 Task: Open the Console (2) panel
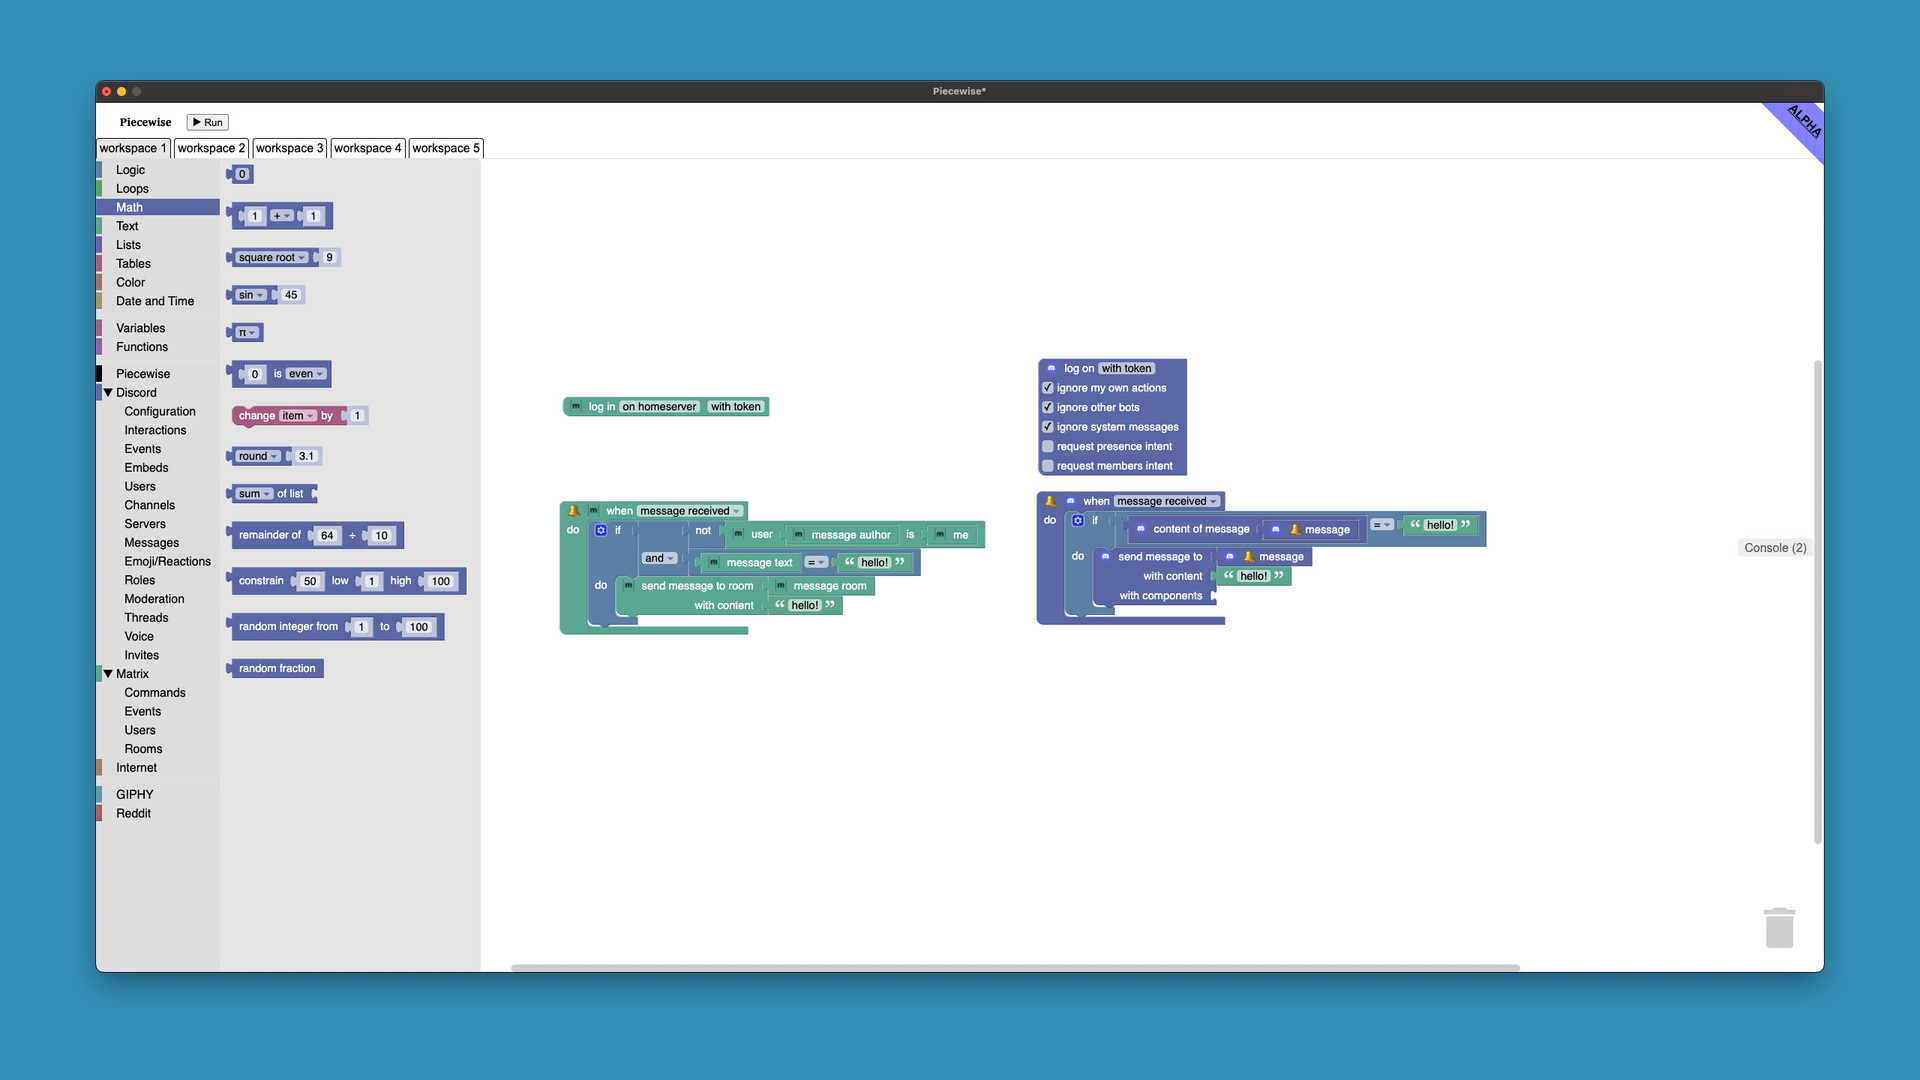coord(1774,548)
